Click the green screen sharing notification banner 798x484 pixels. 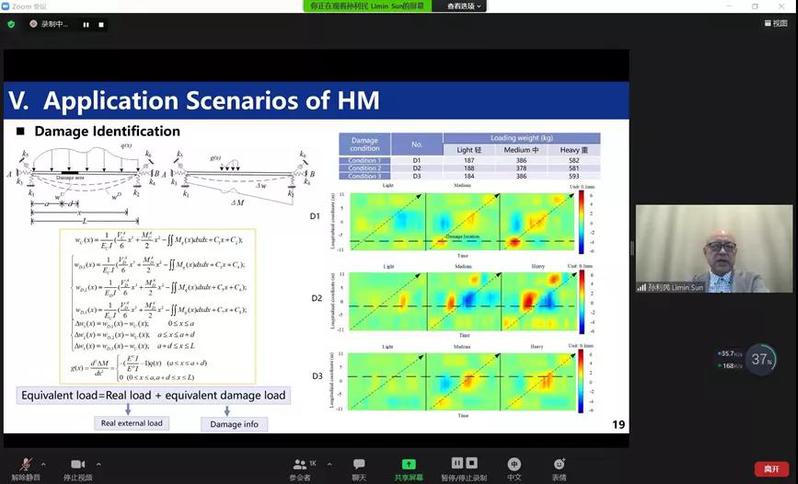pos(369,6)
